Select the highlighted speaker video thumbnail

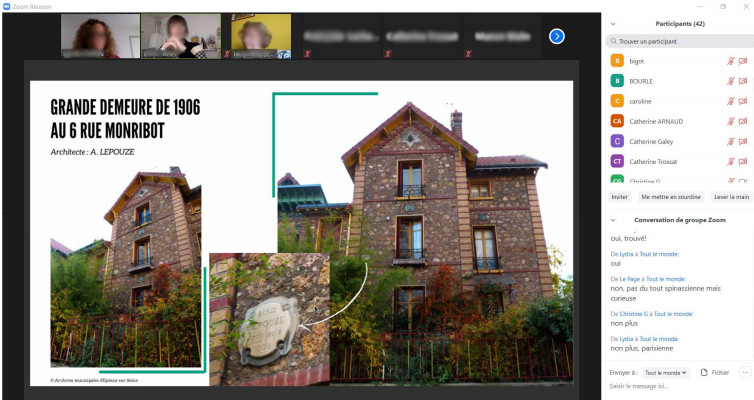[181, 36]
